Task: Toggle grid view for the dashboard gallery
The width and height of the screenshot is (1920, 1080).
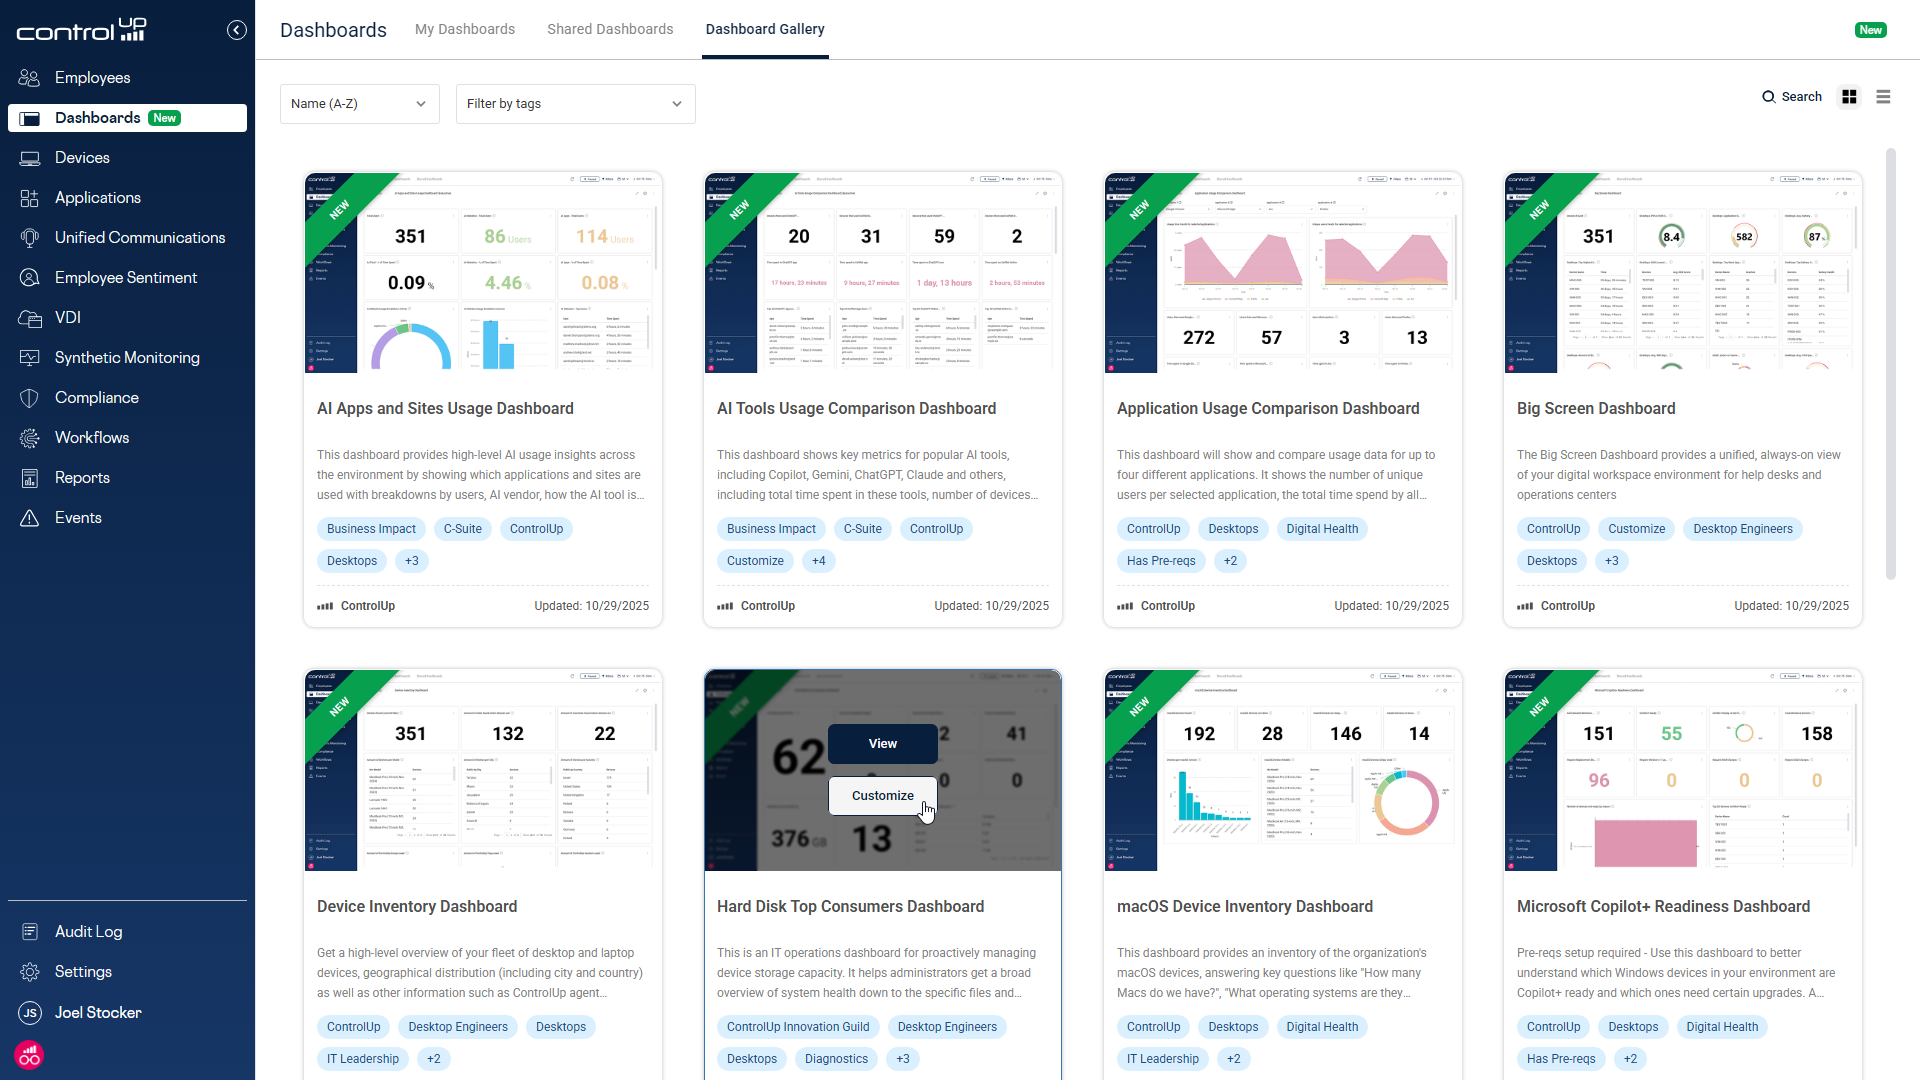Action: coord(1849,96)
